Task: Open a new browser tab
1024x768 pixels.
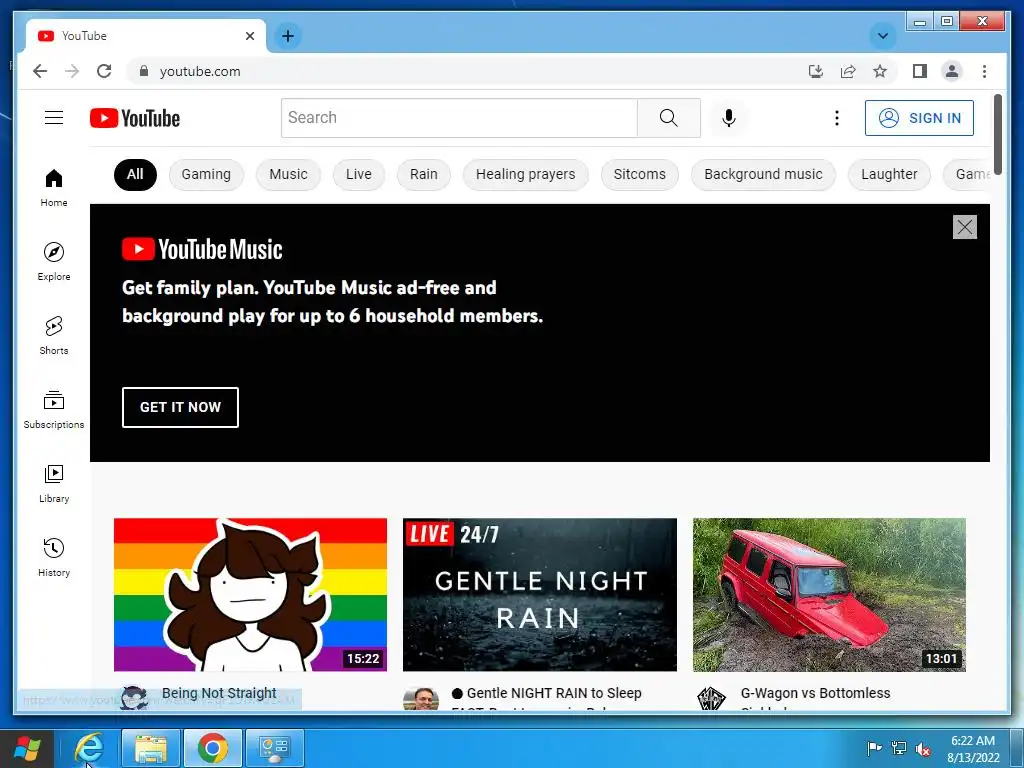Action: coord(288,36)
